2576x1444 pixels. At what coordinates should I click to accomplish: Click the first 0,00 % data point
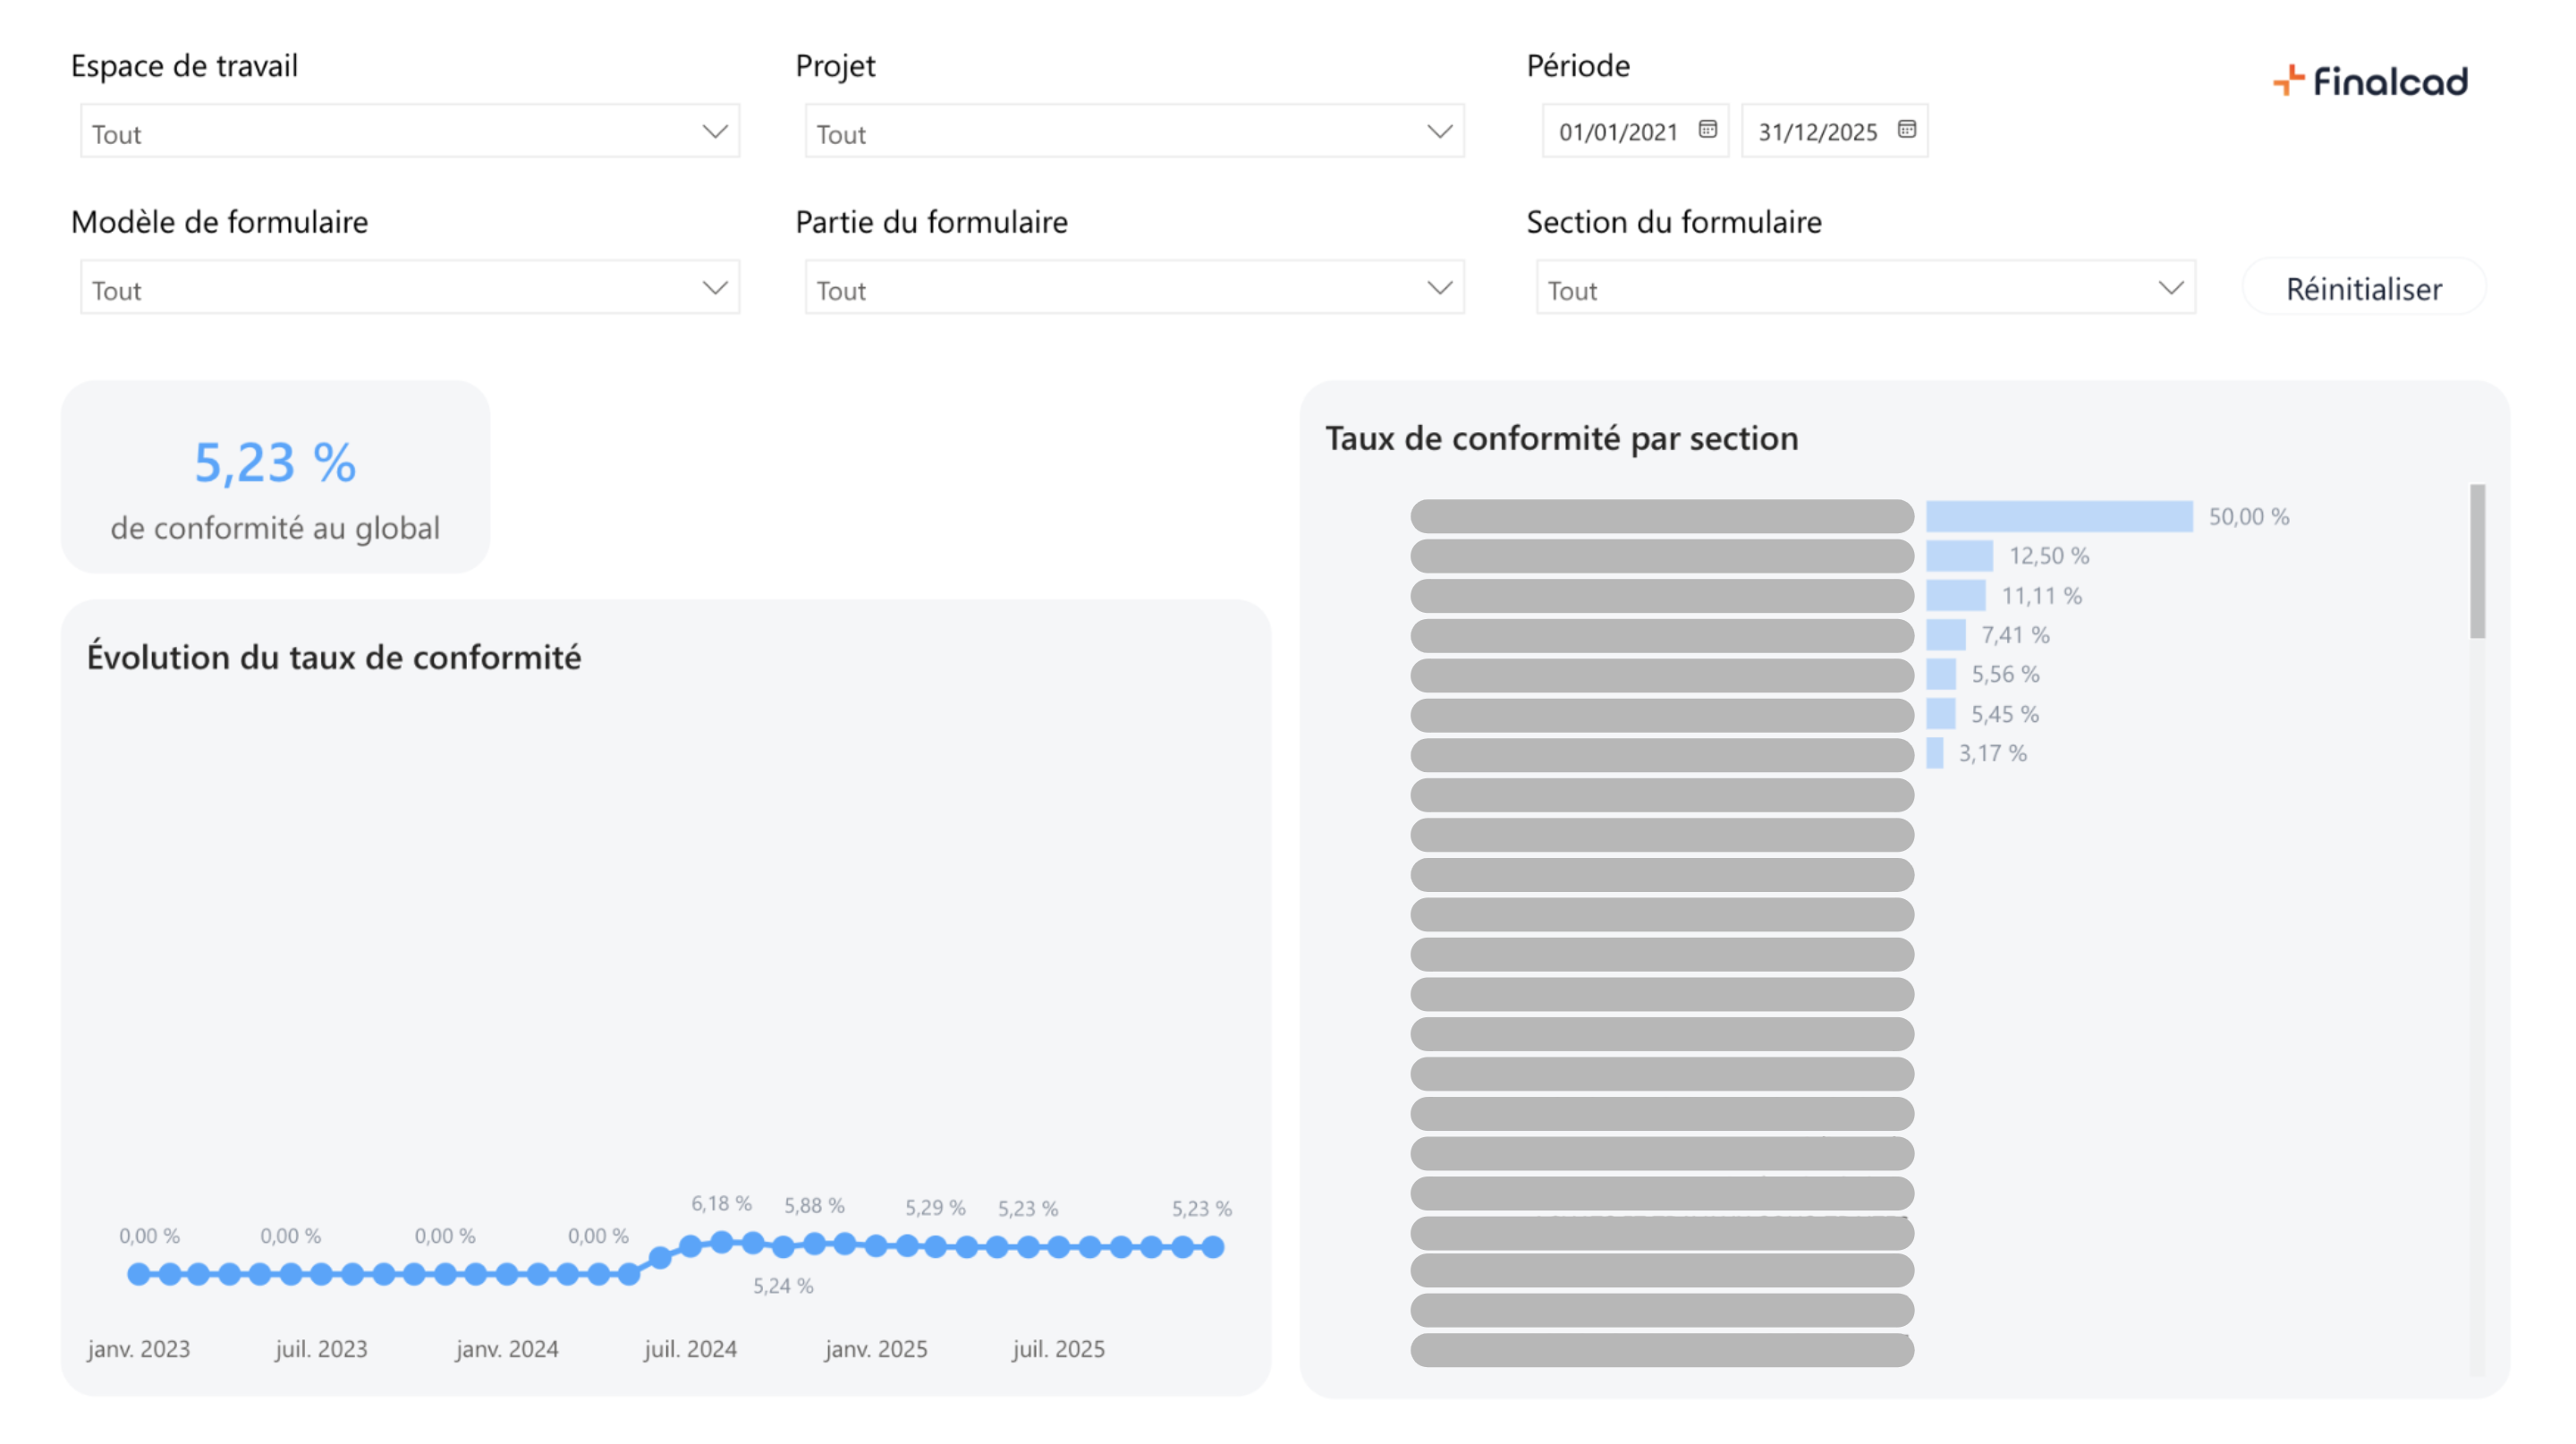click(x=139, y=1274)
